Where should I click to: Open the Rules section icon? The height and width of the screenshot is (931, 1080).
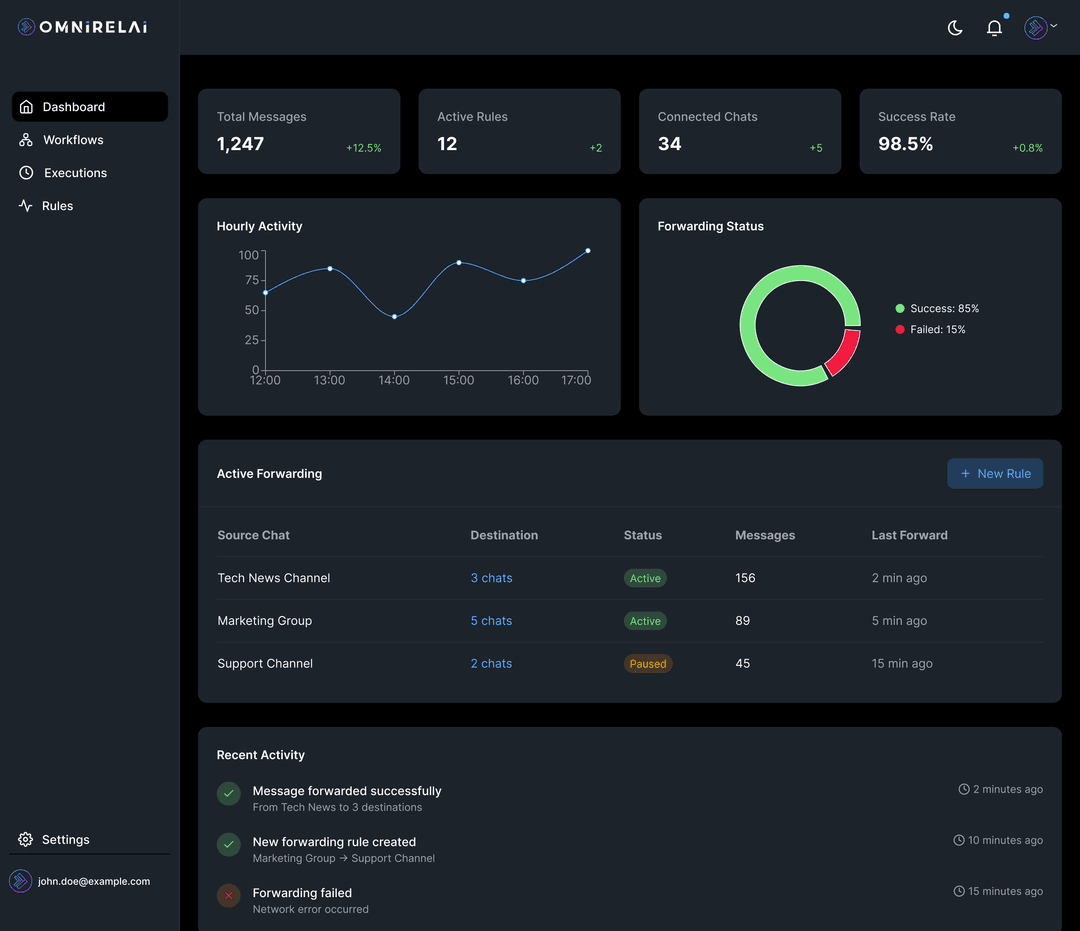(x=23, y=205)
